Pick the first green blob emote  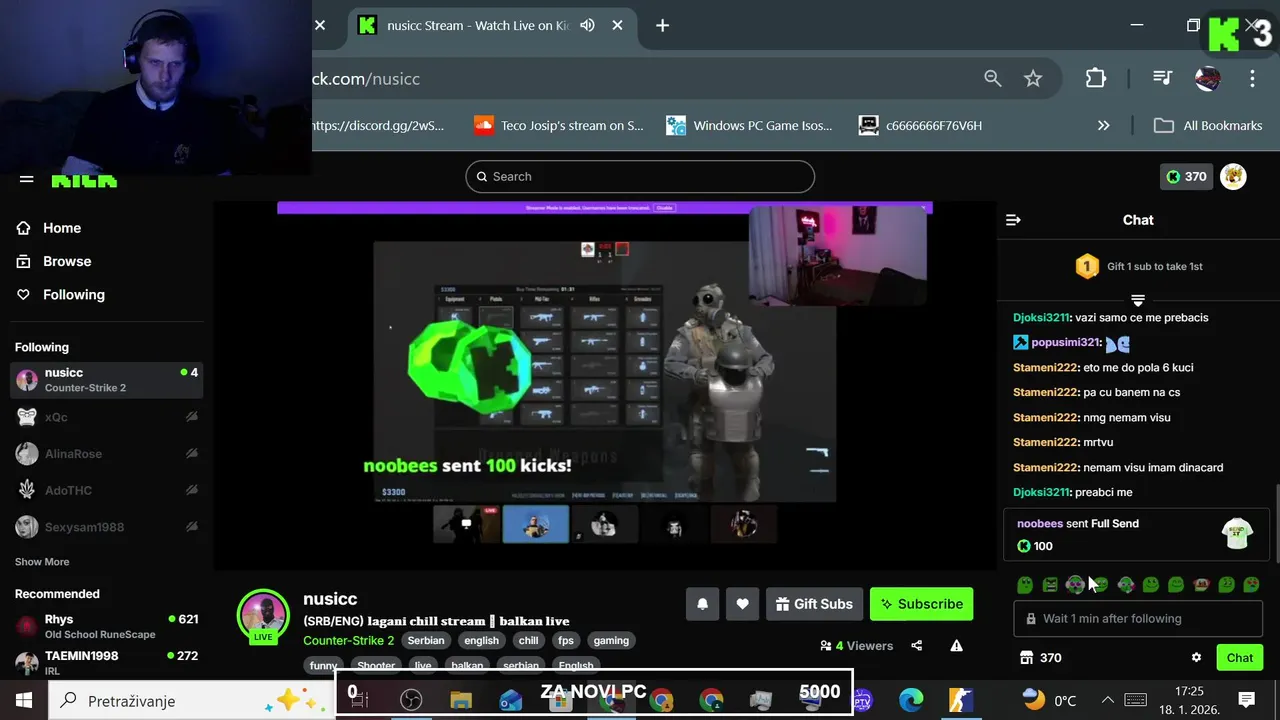point(1025,585)
